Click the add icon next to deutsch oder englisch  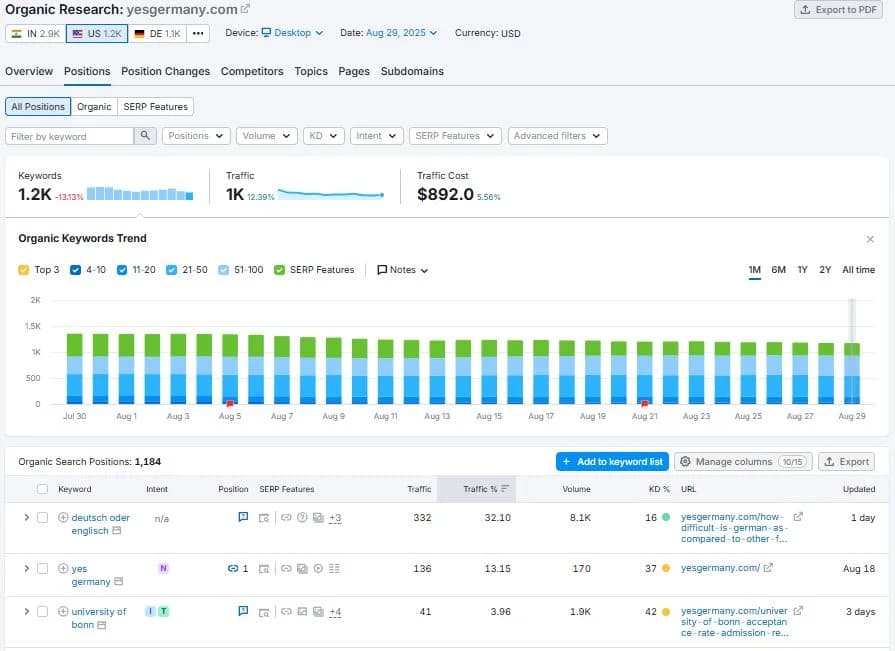[63, 517]
